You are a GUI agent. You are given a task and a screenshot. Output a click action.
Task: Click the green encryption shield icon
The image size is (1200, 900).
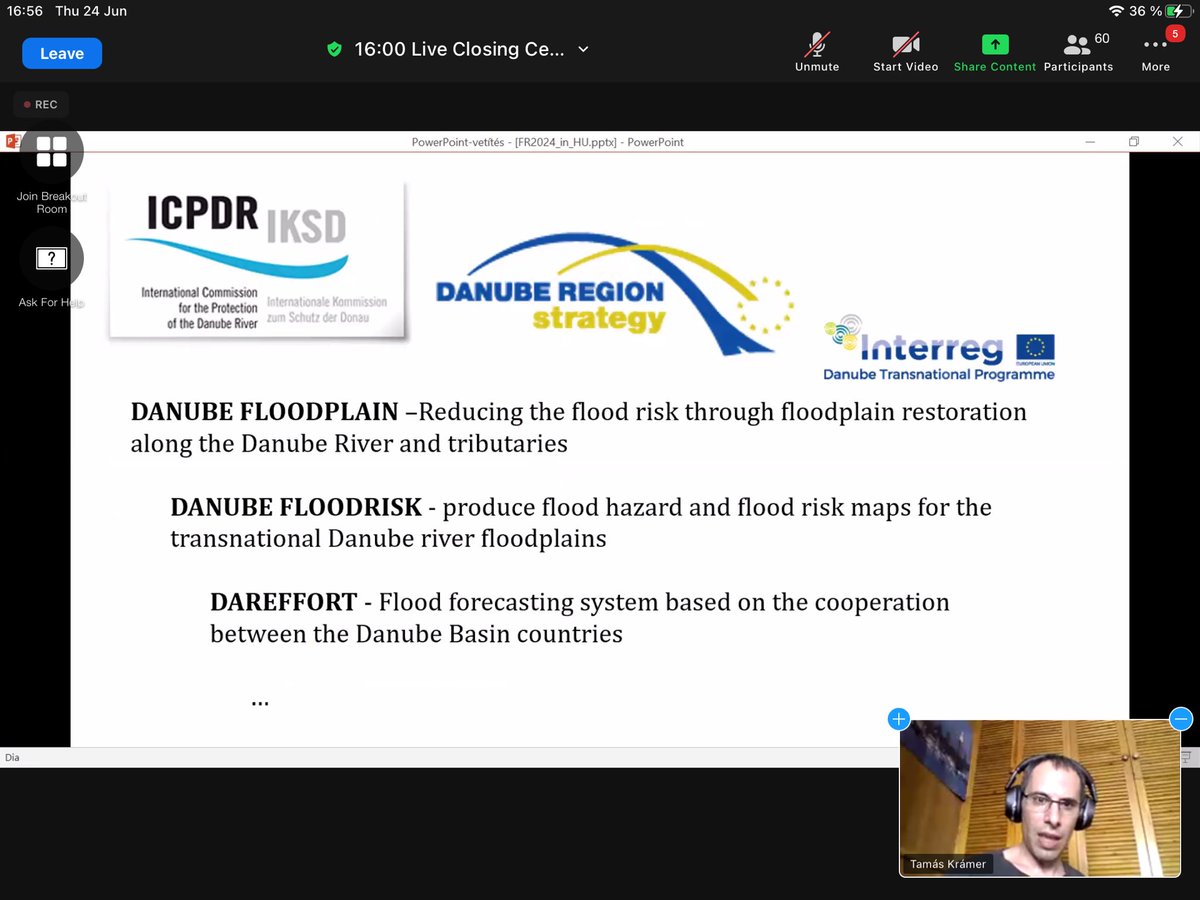click(x=335, y=49)
